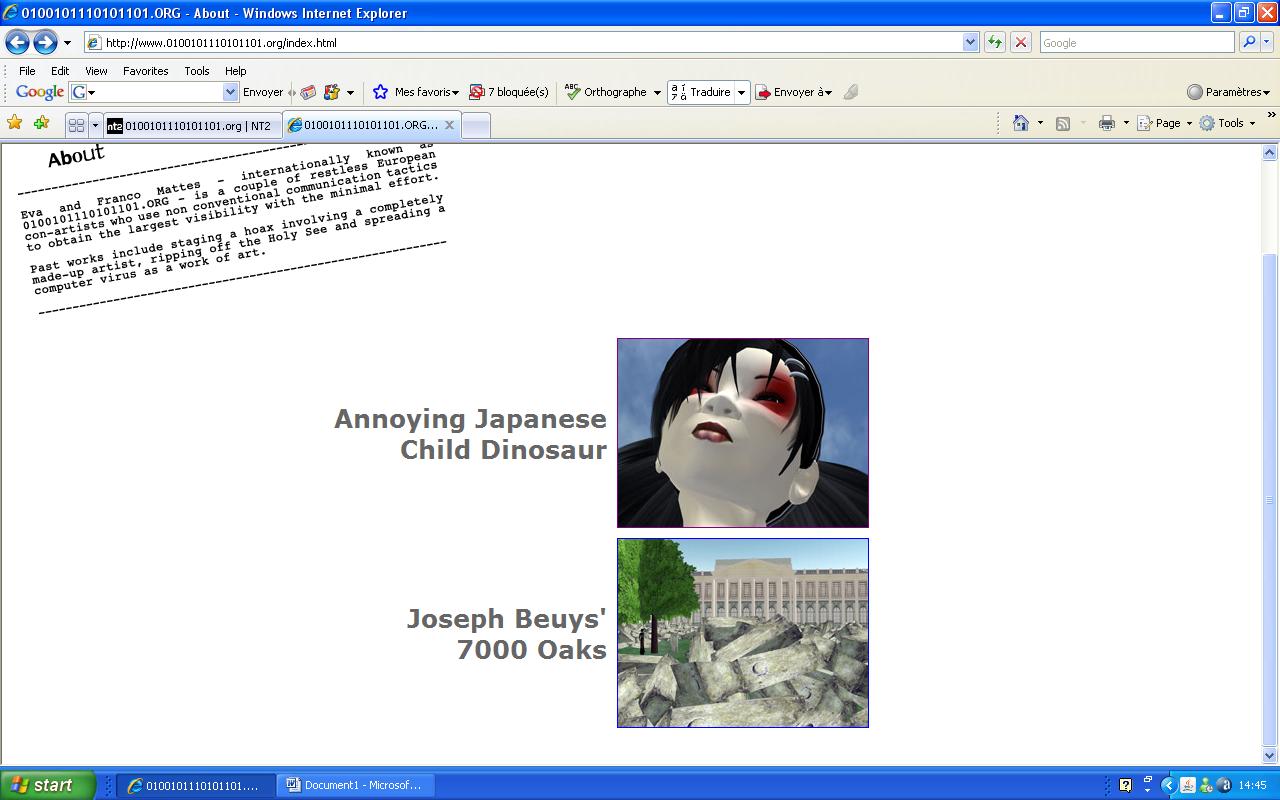Click the Google logo on the toolbar
This screenshot has width=1280, height=800.
pos(40,92)
